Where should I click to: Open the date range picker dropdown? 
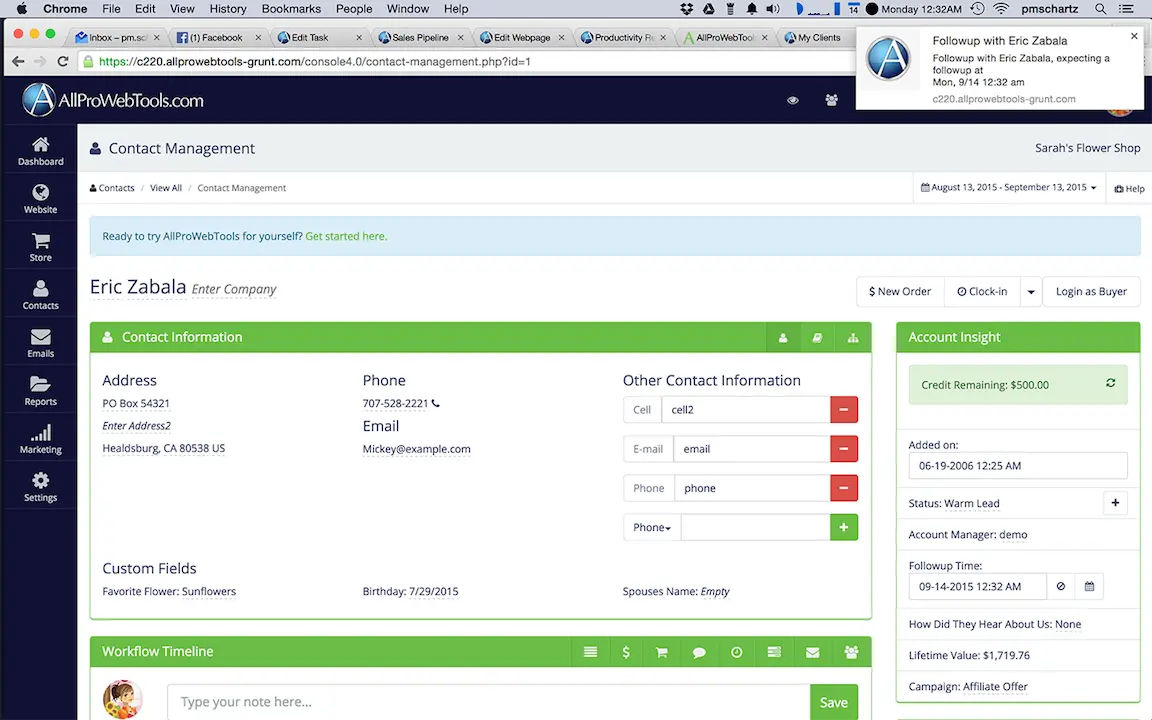(x=1008, y=188)
